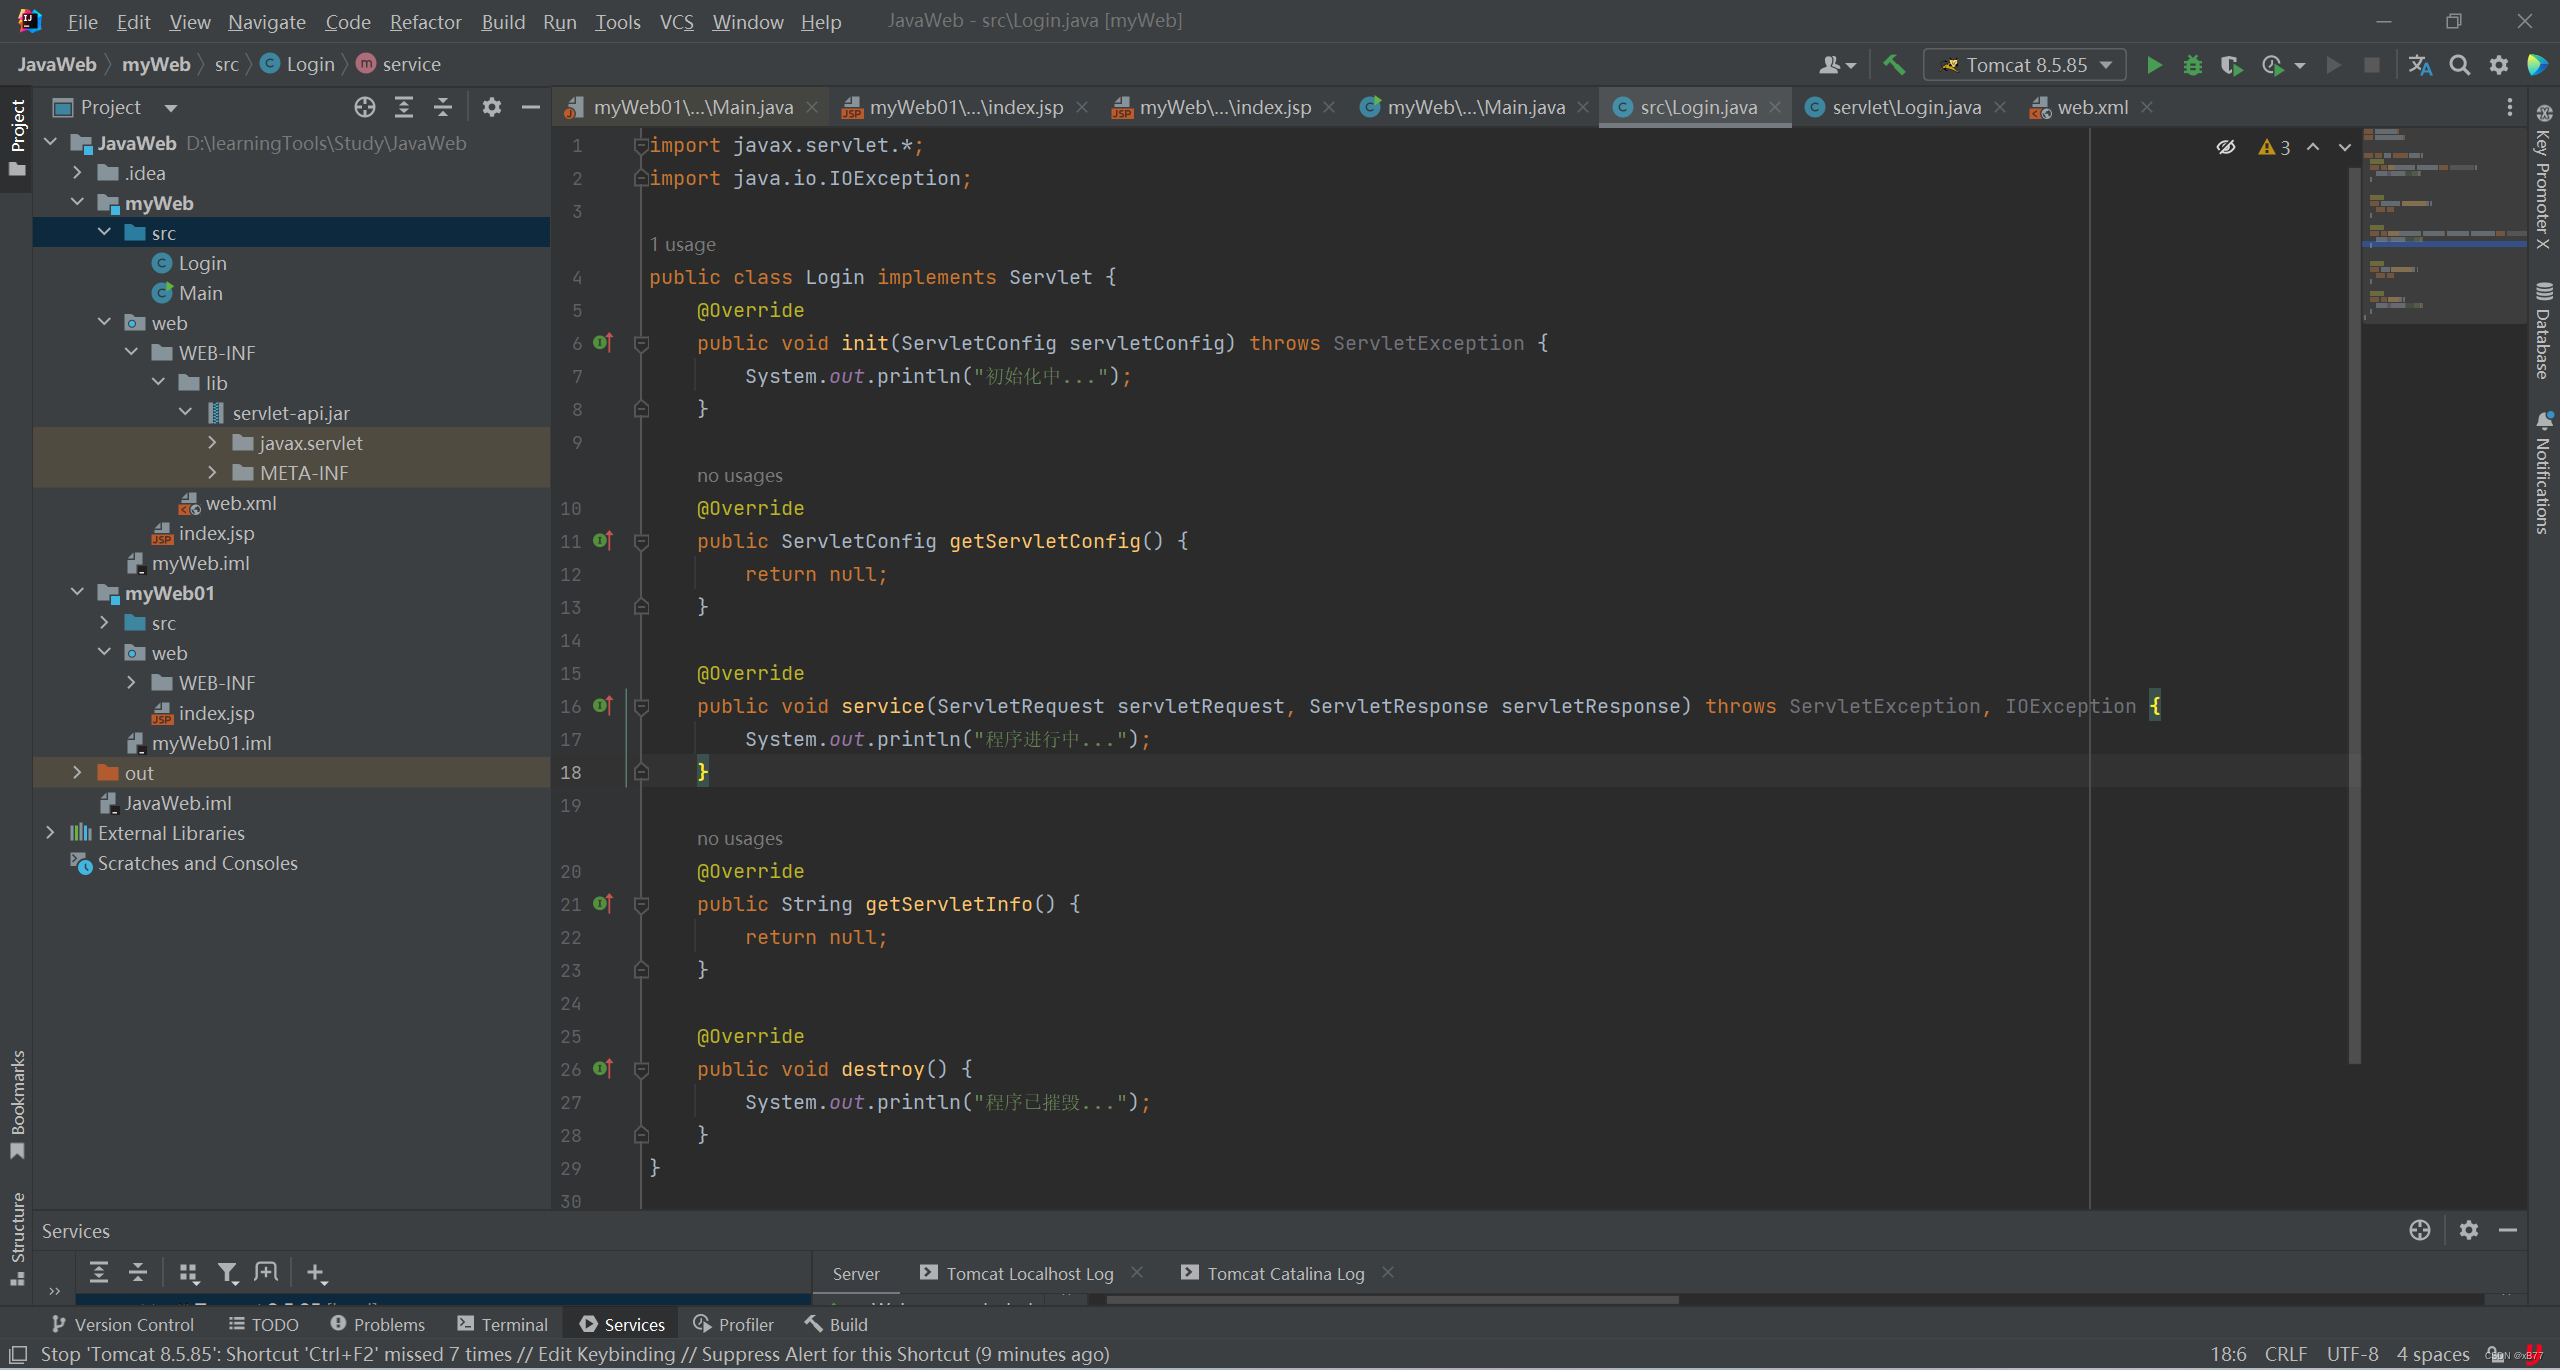Click the translate icon in the toolbar

click(2419, 65)
